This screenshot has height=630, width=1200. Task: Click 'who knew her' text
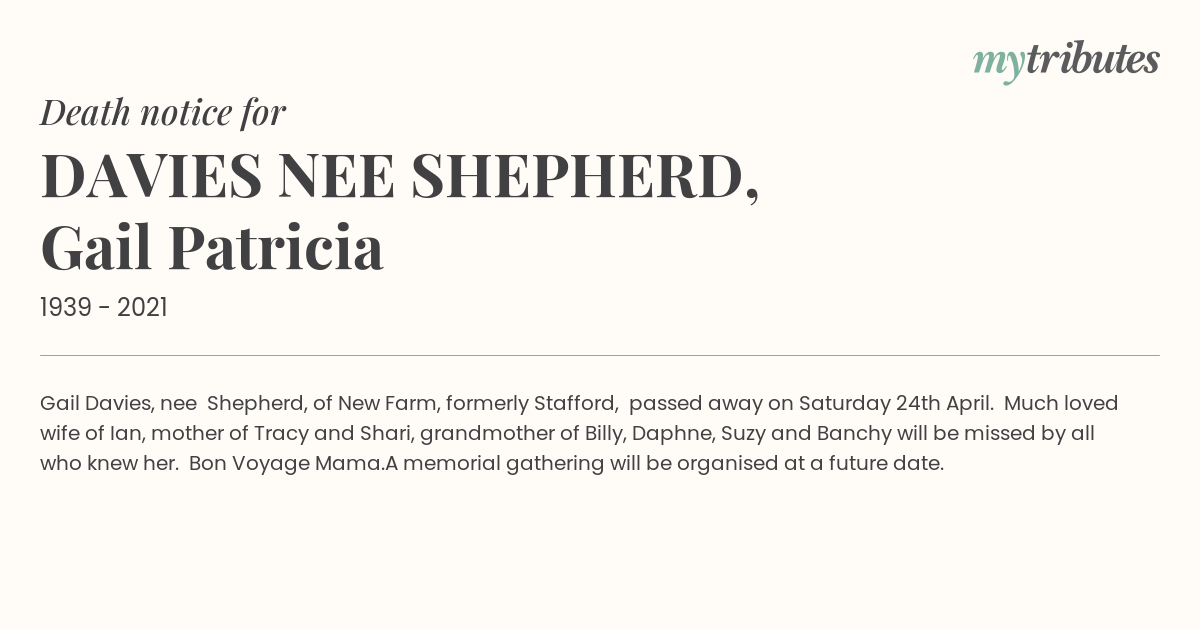click(108, 464)
